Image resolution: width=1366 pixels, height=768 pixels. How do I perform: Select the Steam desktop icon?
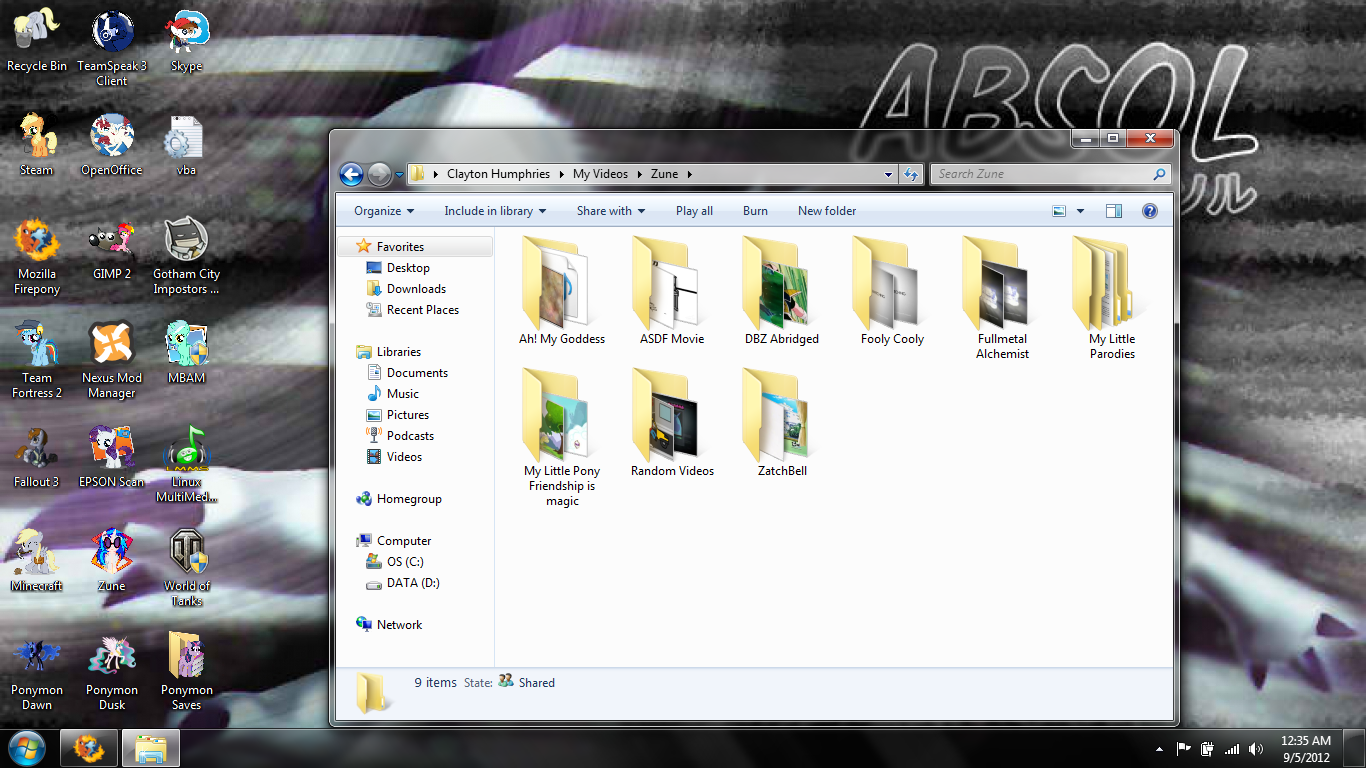click(37, 144)
